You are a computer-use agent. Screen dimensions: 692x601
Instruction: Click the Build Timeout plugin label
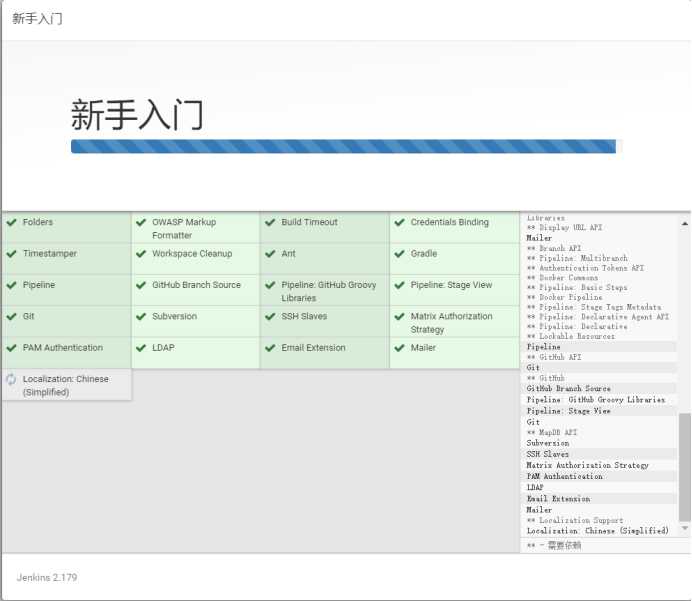[309, 222]
